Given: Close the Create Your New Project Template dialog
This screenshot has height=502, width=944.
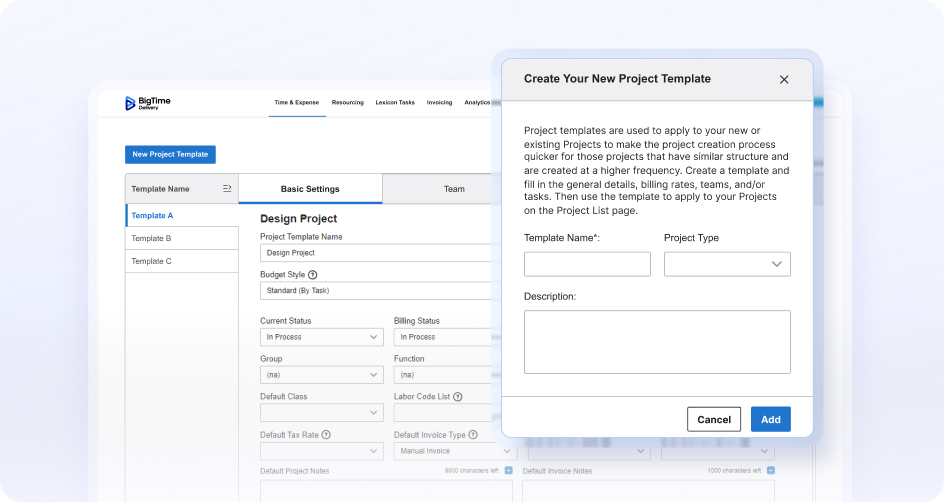Looking at the screenshot, I should 784,80.
